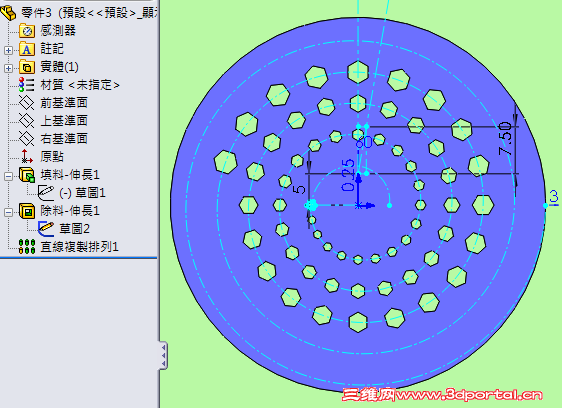Select 原點 in the feature tree
The height and width of the screenshot is (408, 562).
(x=52, y=157)
